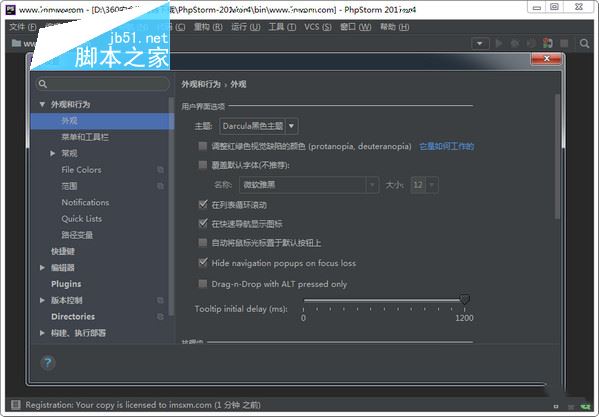Uncheck 在快速导航显示图标 checkbox
This screenshot has height=417, width=599.
(203, 223)
